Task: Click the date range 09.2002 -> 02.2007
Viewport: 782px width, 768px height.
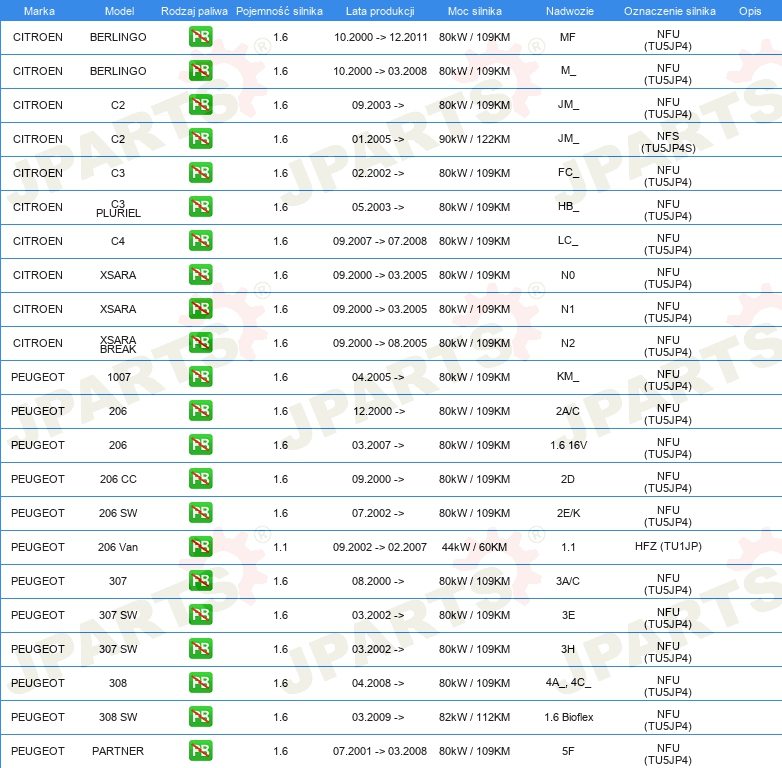Action: click(x=380, y=547)
